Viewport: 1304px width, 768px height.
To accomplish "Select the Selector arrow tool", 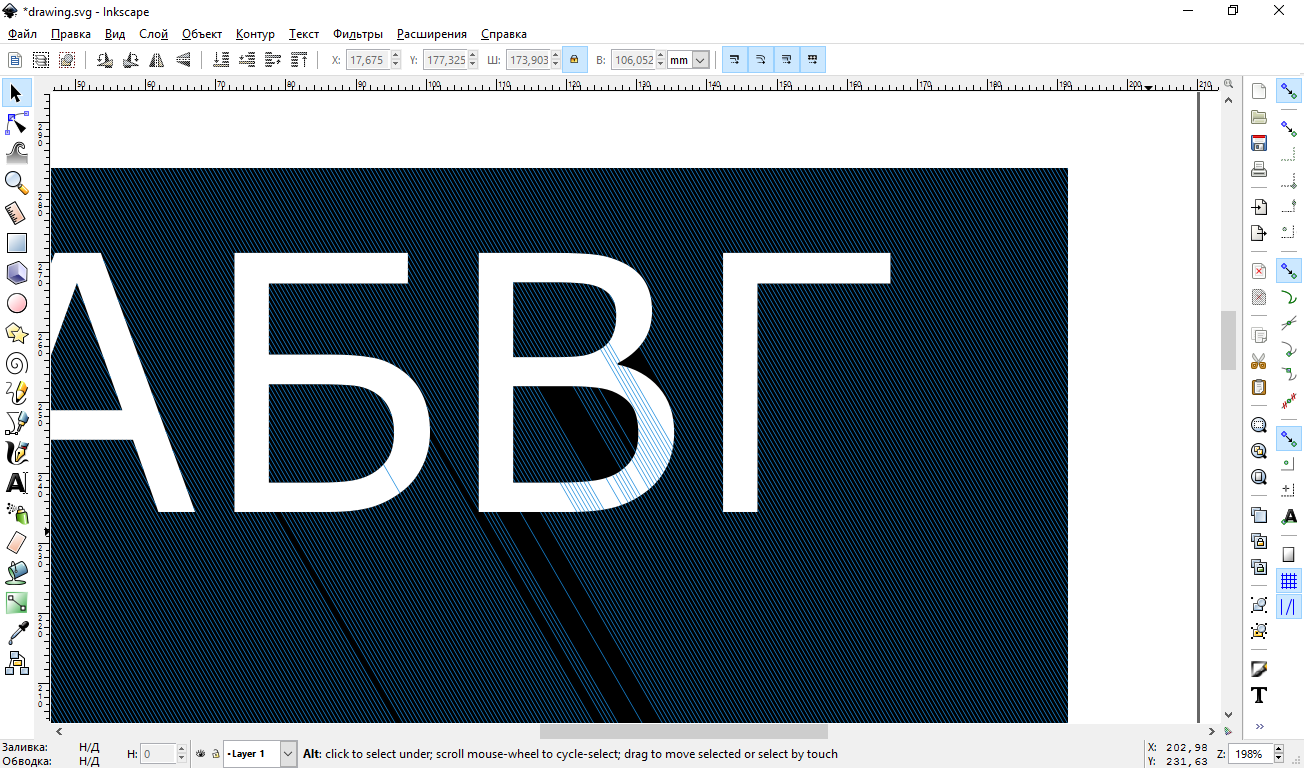I will [16, 93].
